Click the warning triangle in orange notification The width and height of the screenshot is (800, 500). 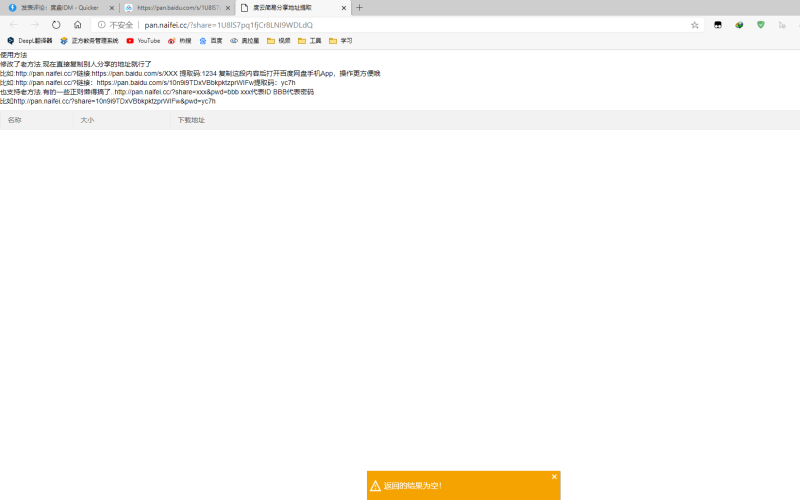[x=376, y=486]
